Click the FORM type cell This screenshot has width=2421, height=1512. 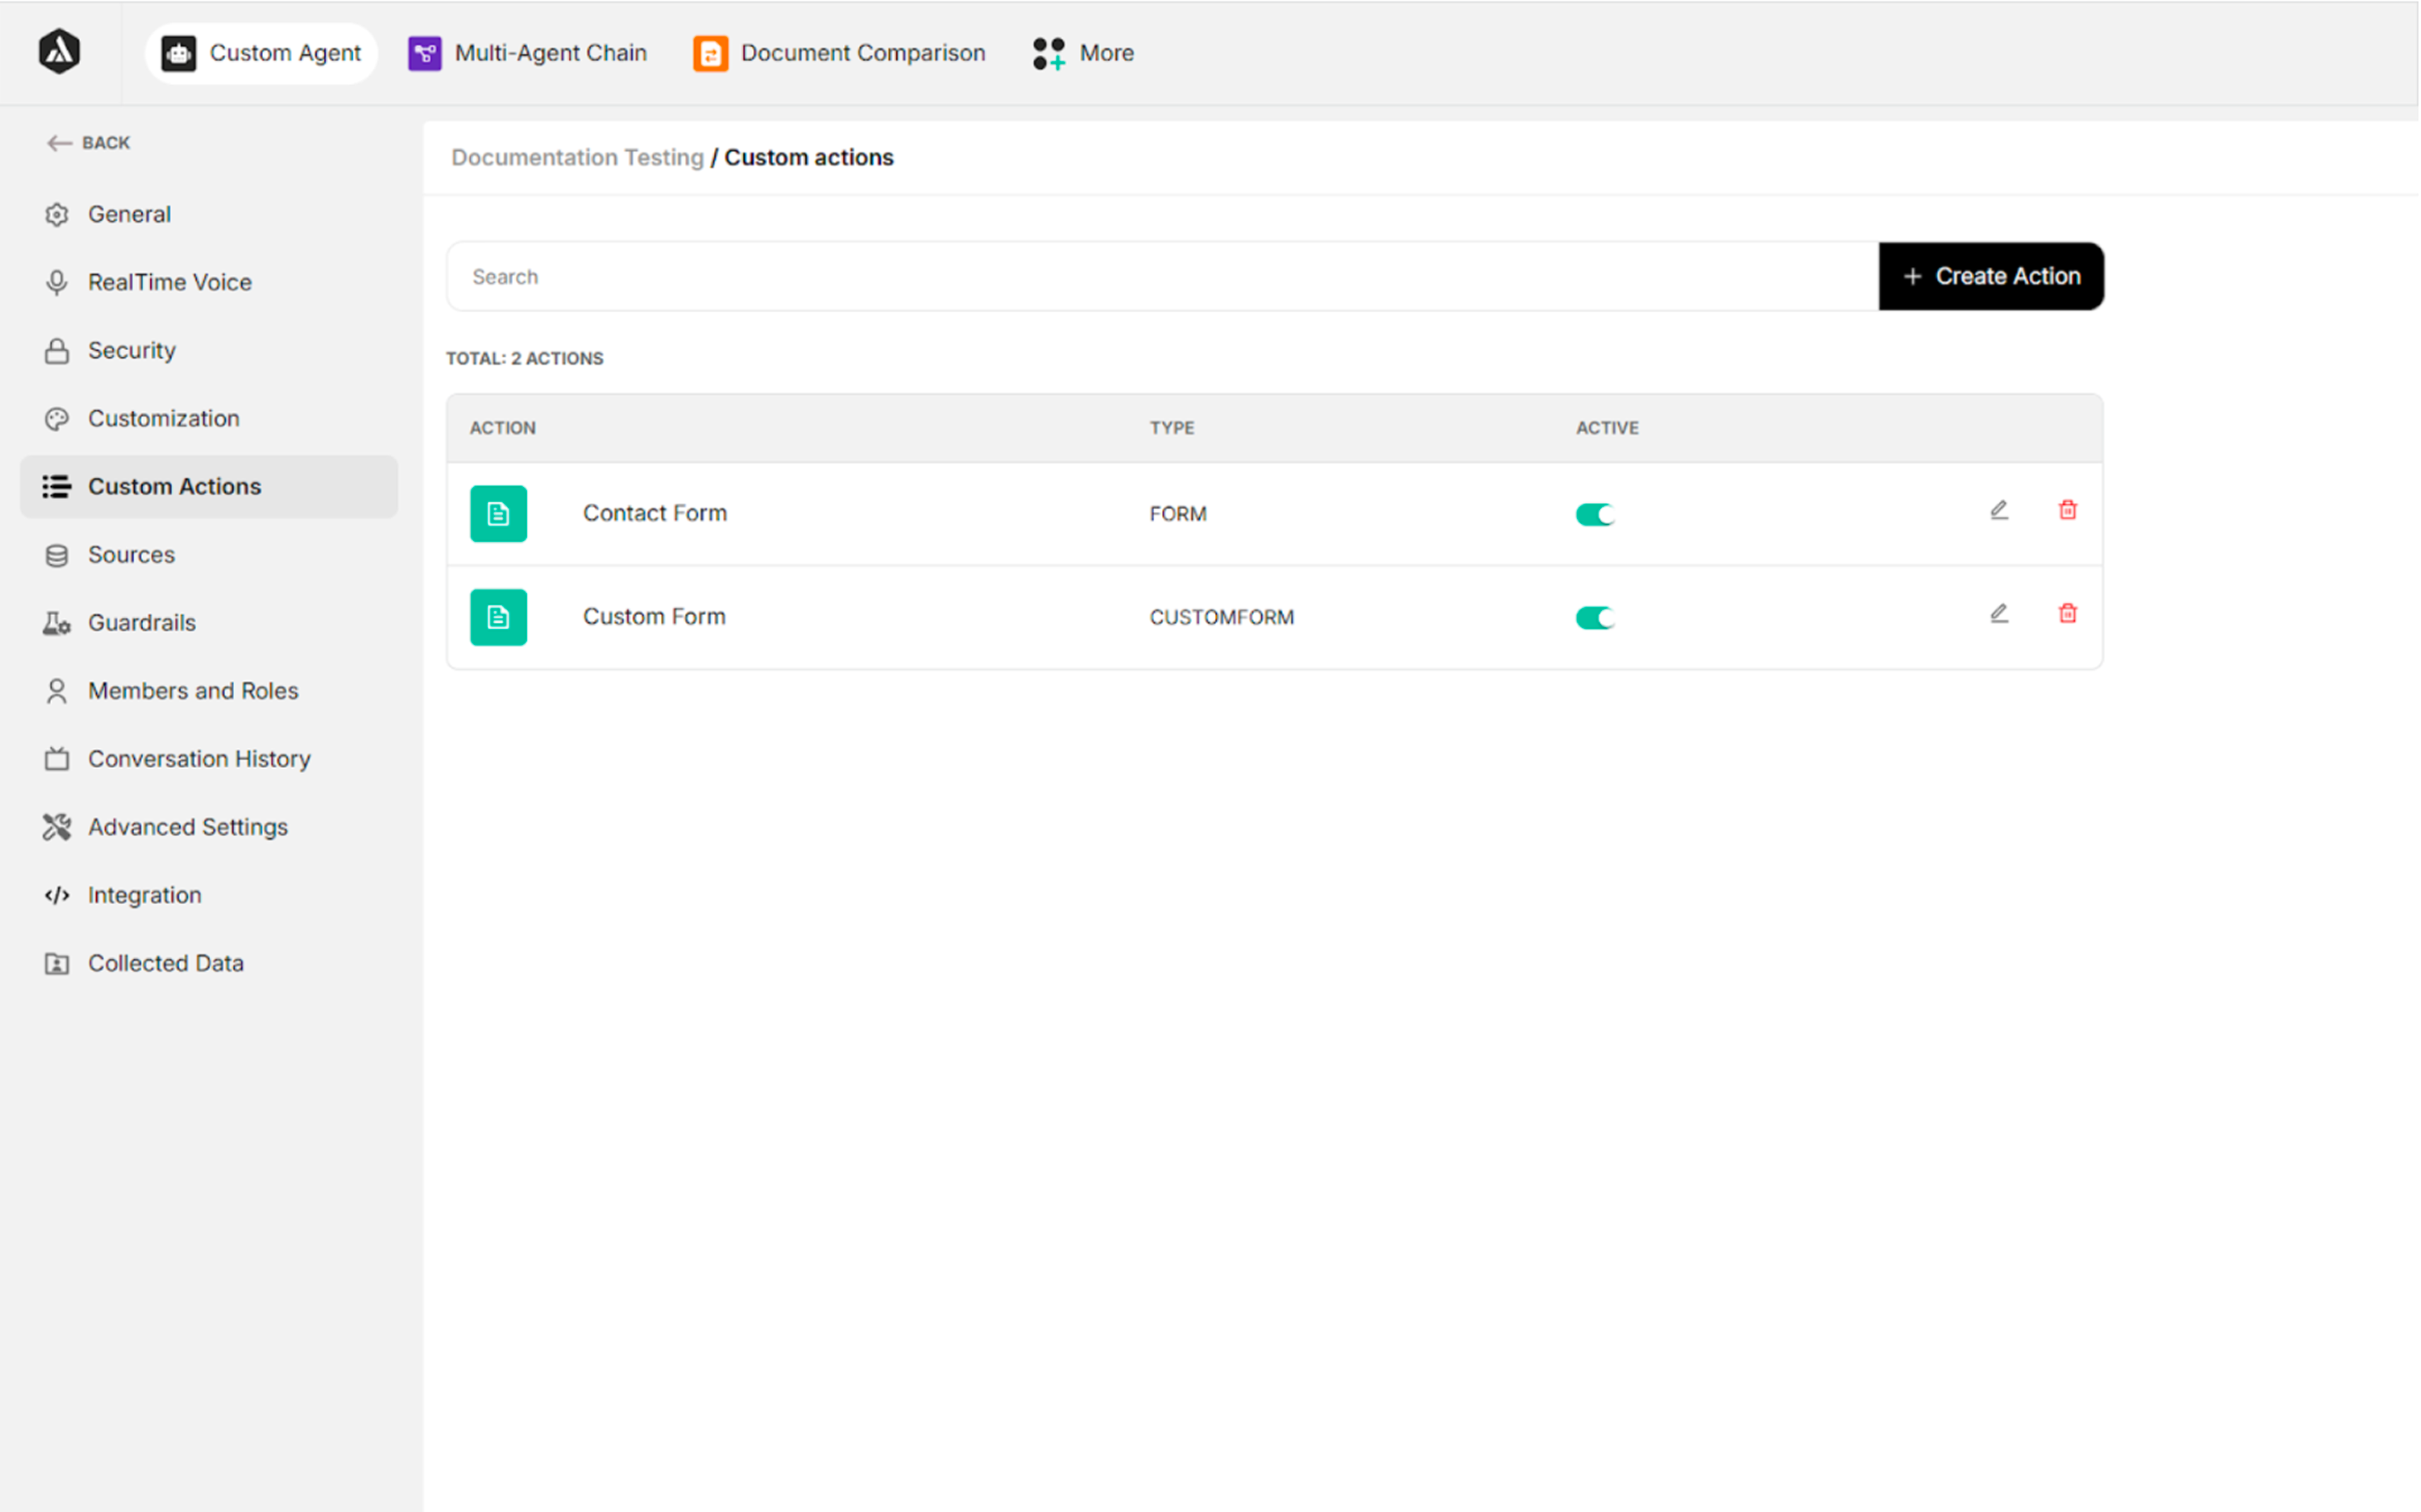click(1178, 514)
